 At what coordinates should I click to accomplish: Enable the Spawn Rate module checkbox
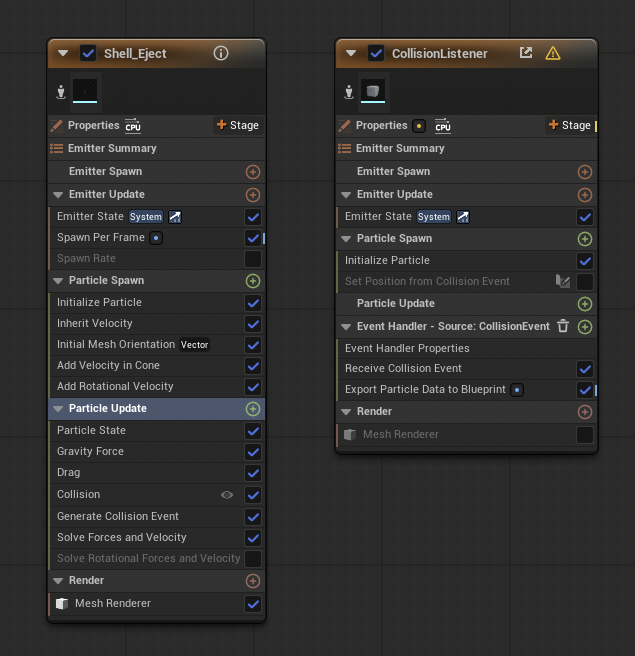[253, 259]
